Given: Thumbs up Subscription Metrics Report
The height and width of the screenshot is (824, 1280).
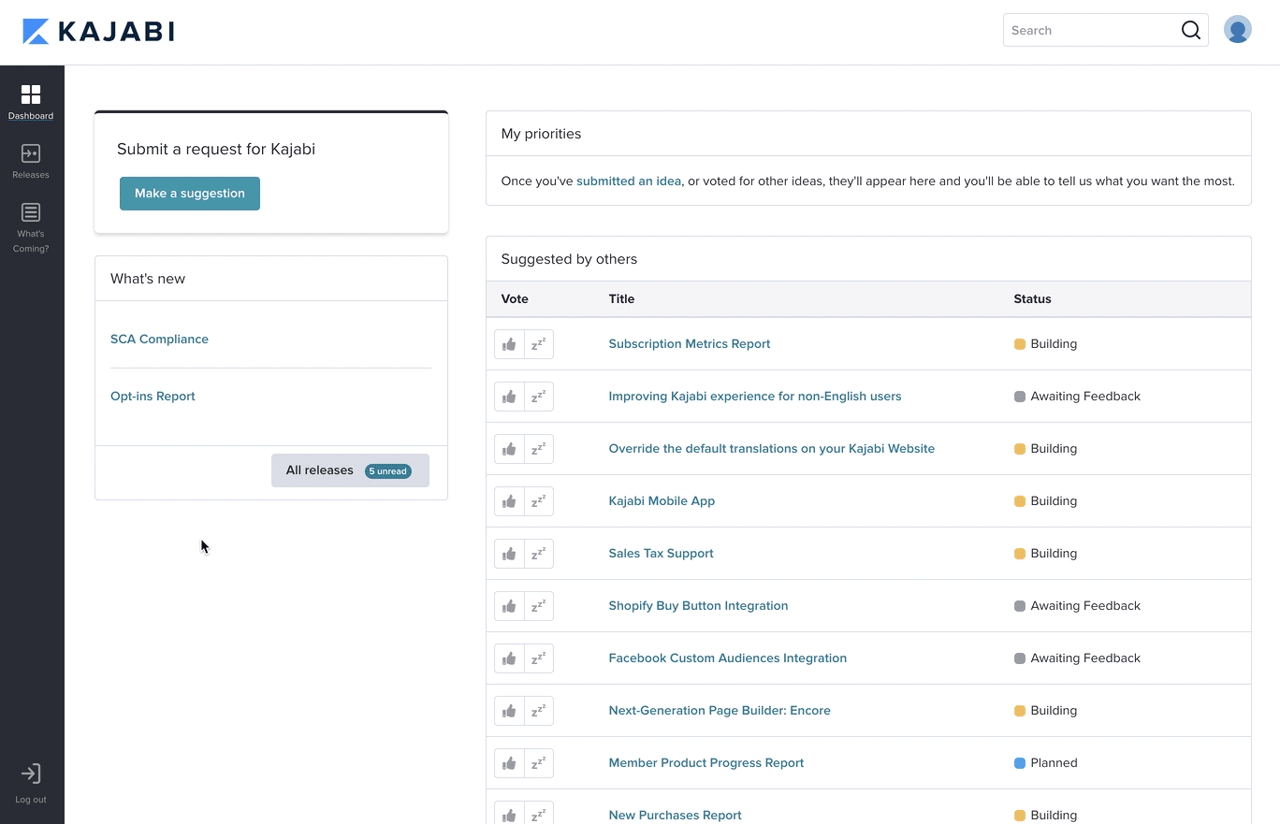Looking at the screenshot, I should (509, 344).
